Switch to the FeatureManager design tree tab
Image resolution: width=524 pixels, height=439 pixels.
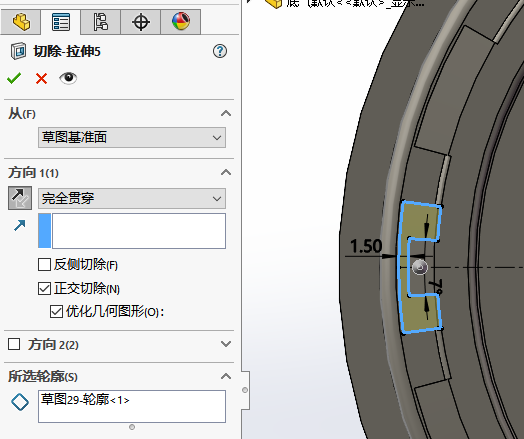(21, 22)
